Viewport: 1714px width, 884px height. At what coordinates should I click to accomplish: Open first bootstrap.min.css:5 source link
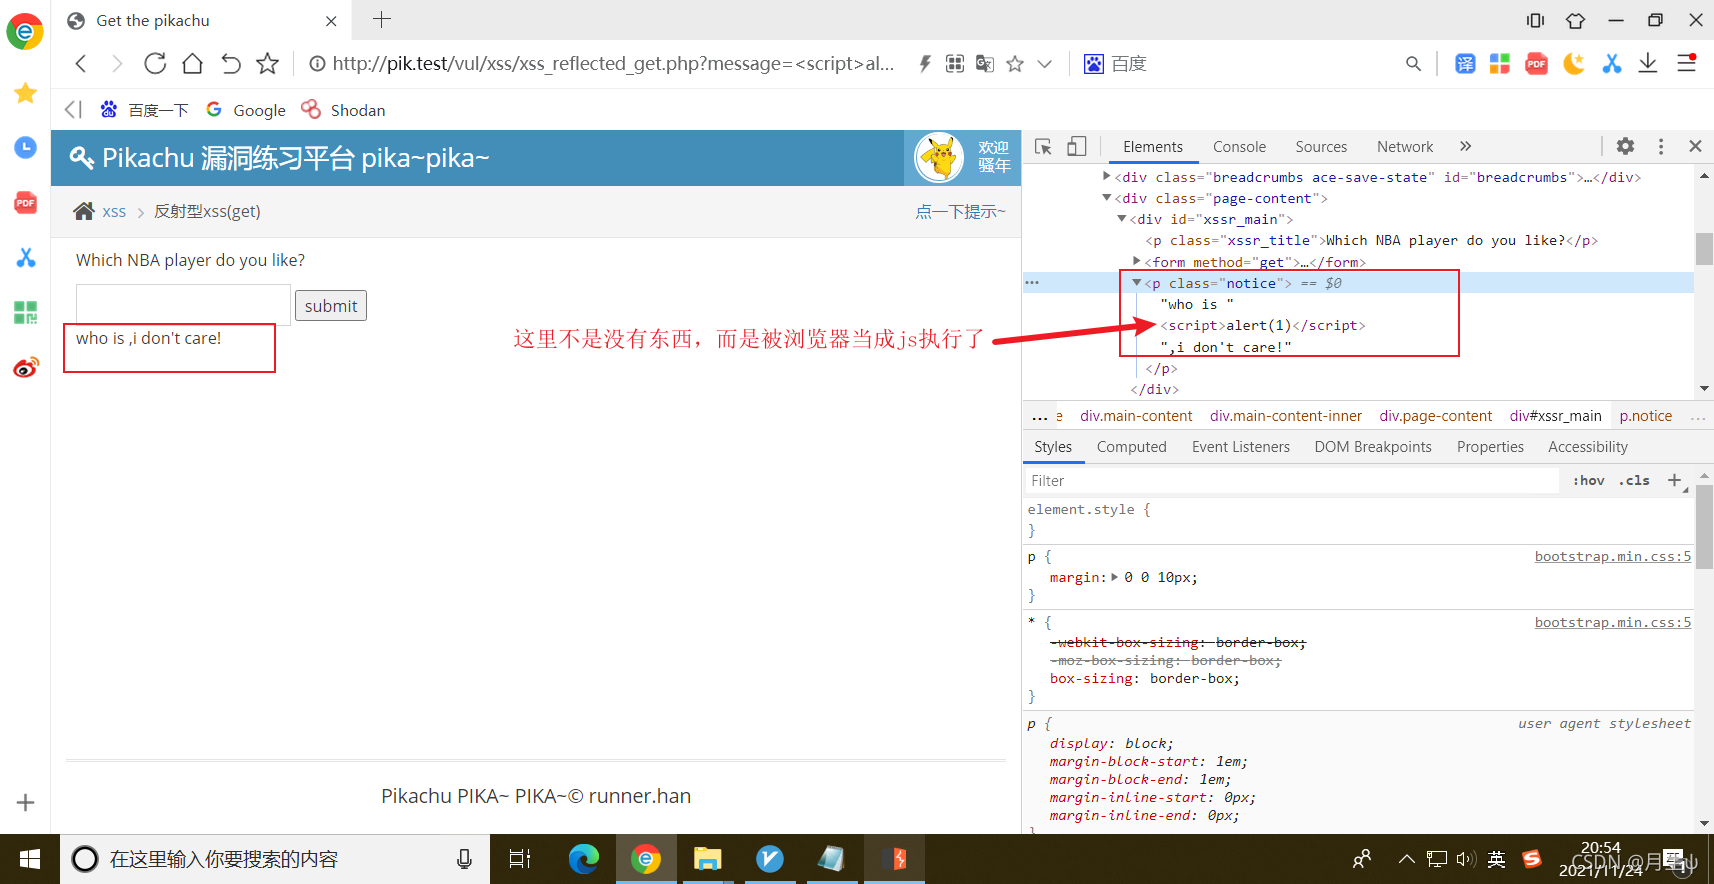tap(1613, 556)
